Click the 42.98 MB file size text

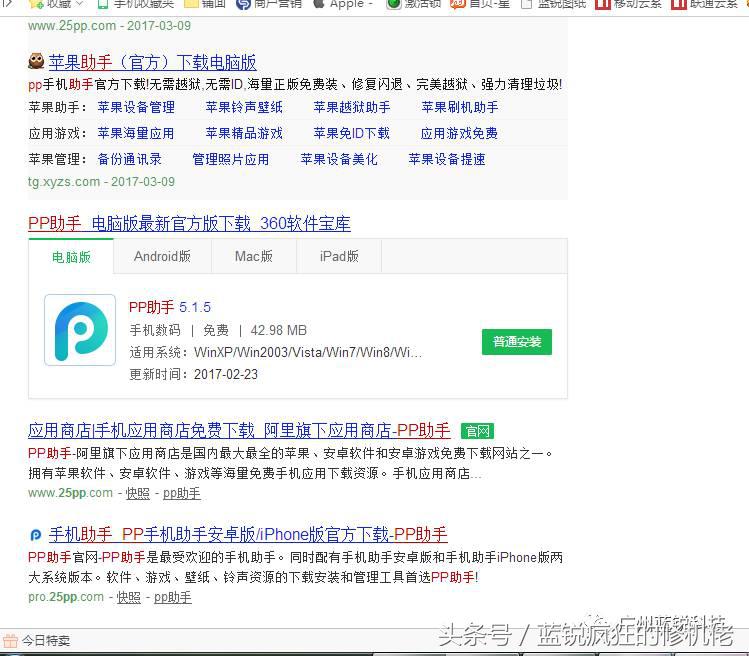tap(278, 331)
